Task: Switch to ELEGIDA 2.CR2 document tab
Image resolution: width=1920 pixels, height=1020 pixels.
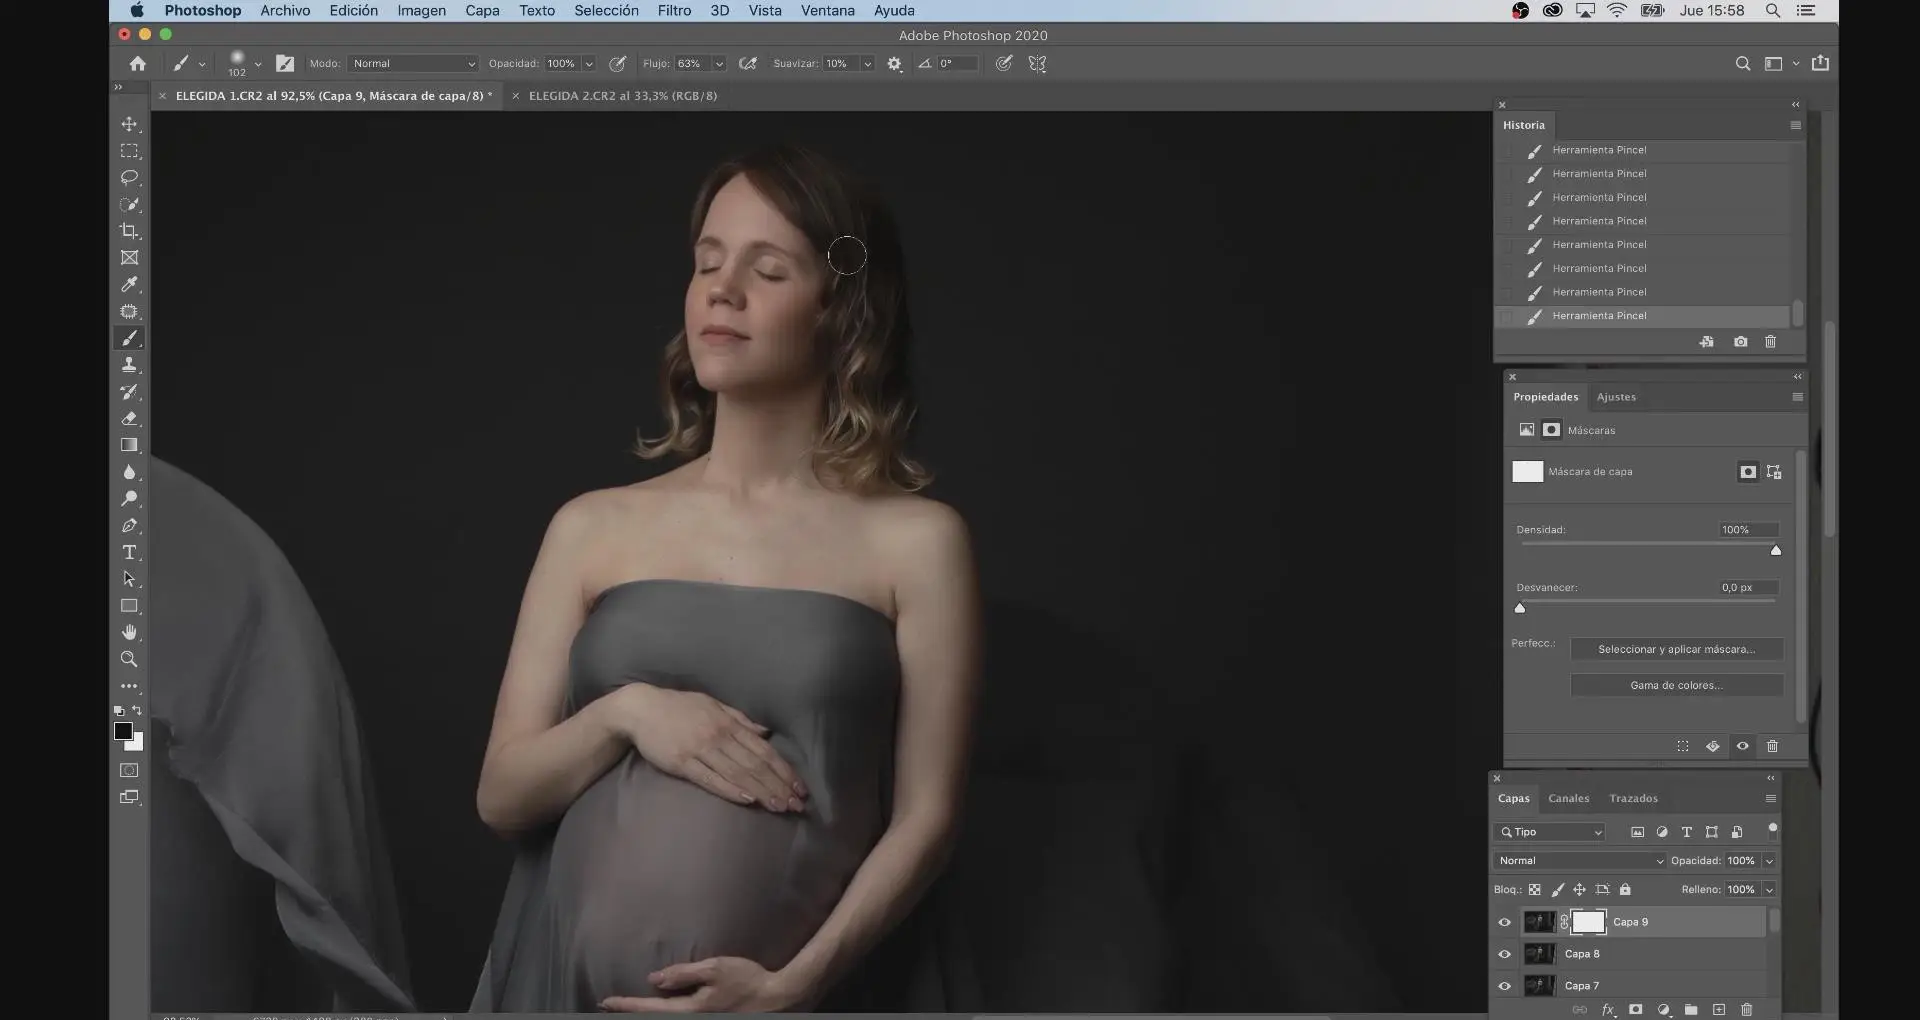Action: 622,96
